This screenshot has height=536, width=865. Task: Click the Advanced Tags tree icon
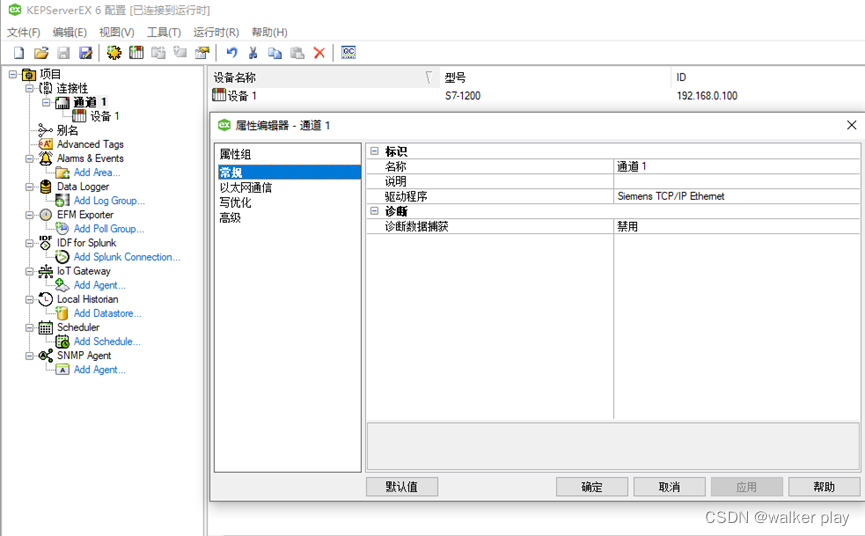(x=46, y=144)
